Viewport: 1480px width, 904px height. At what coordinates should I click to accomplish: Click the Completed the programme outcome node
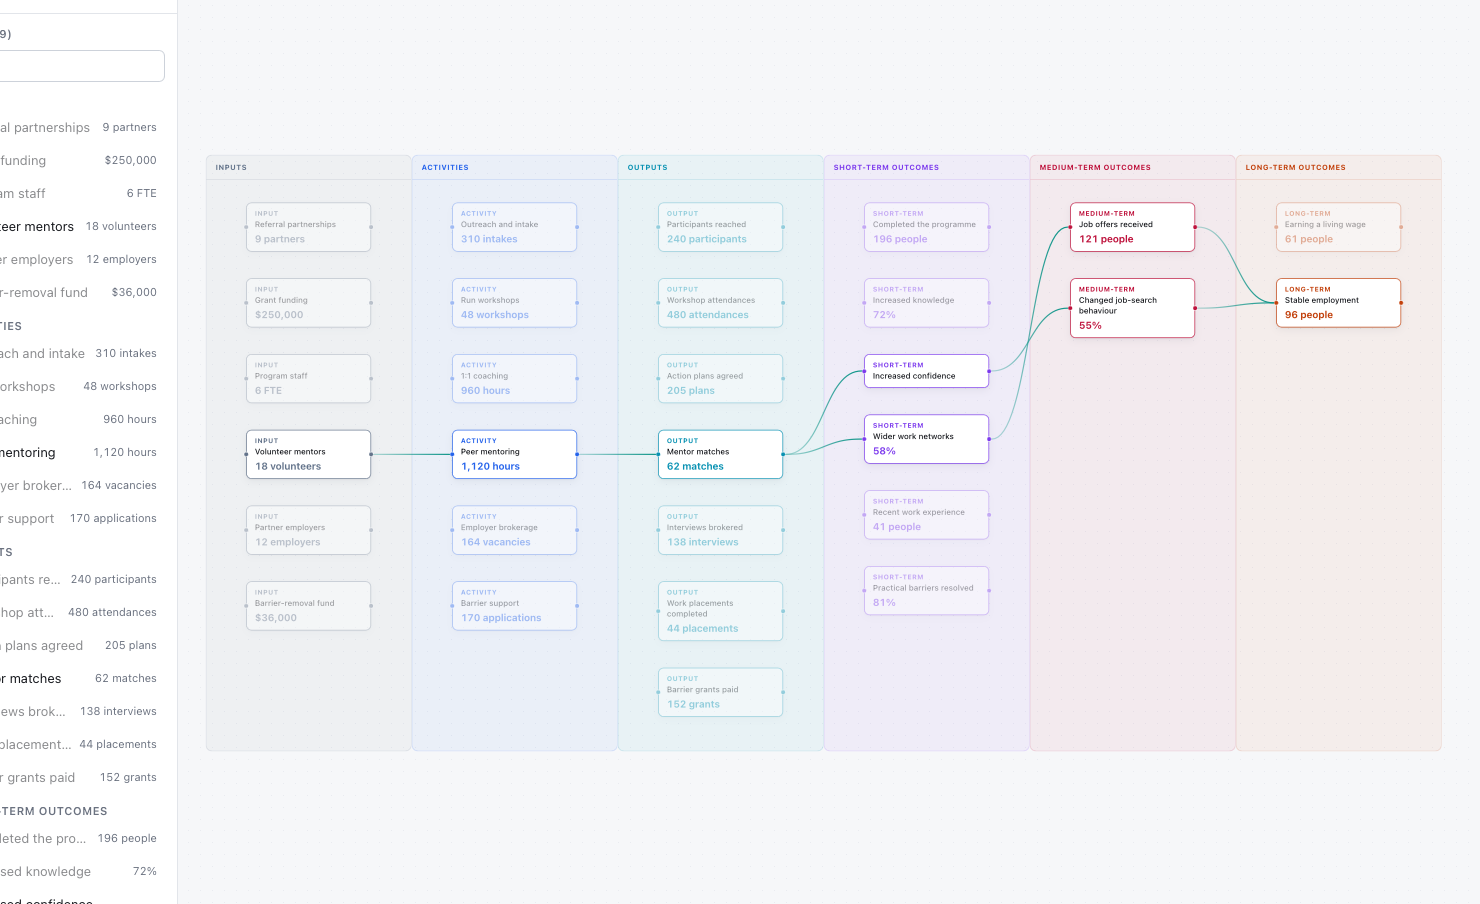(x=926, y=227)
